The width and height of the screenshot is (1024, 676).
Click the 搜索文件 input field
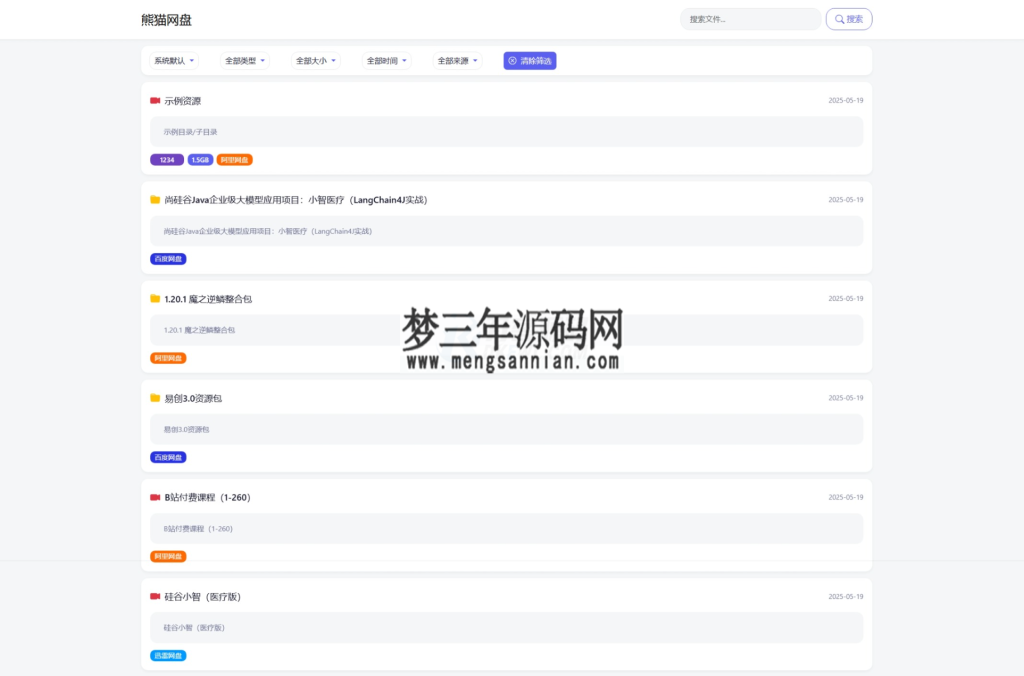[750, 18]
